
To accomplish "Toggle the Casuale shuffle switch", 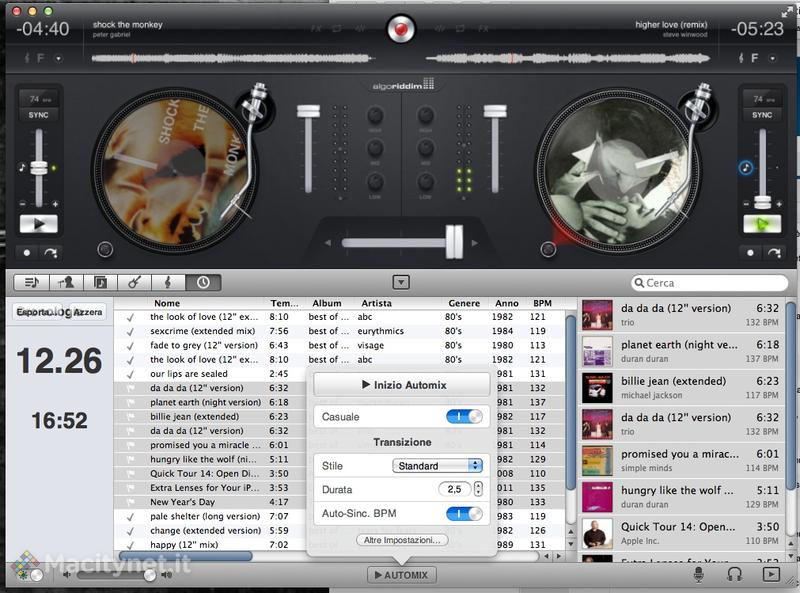I will pyautogui.click(x=464, y=416).
